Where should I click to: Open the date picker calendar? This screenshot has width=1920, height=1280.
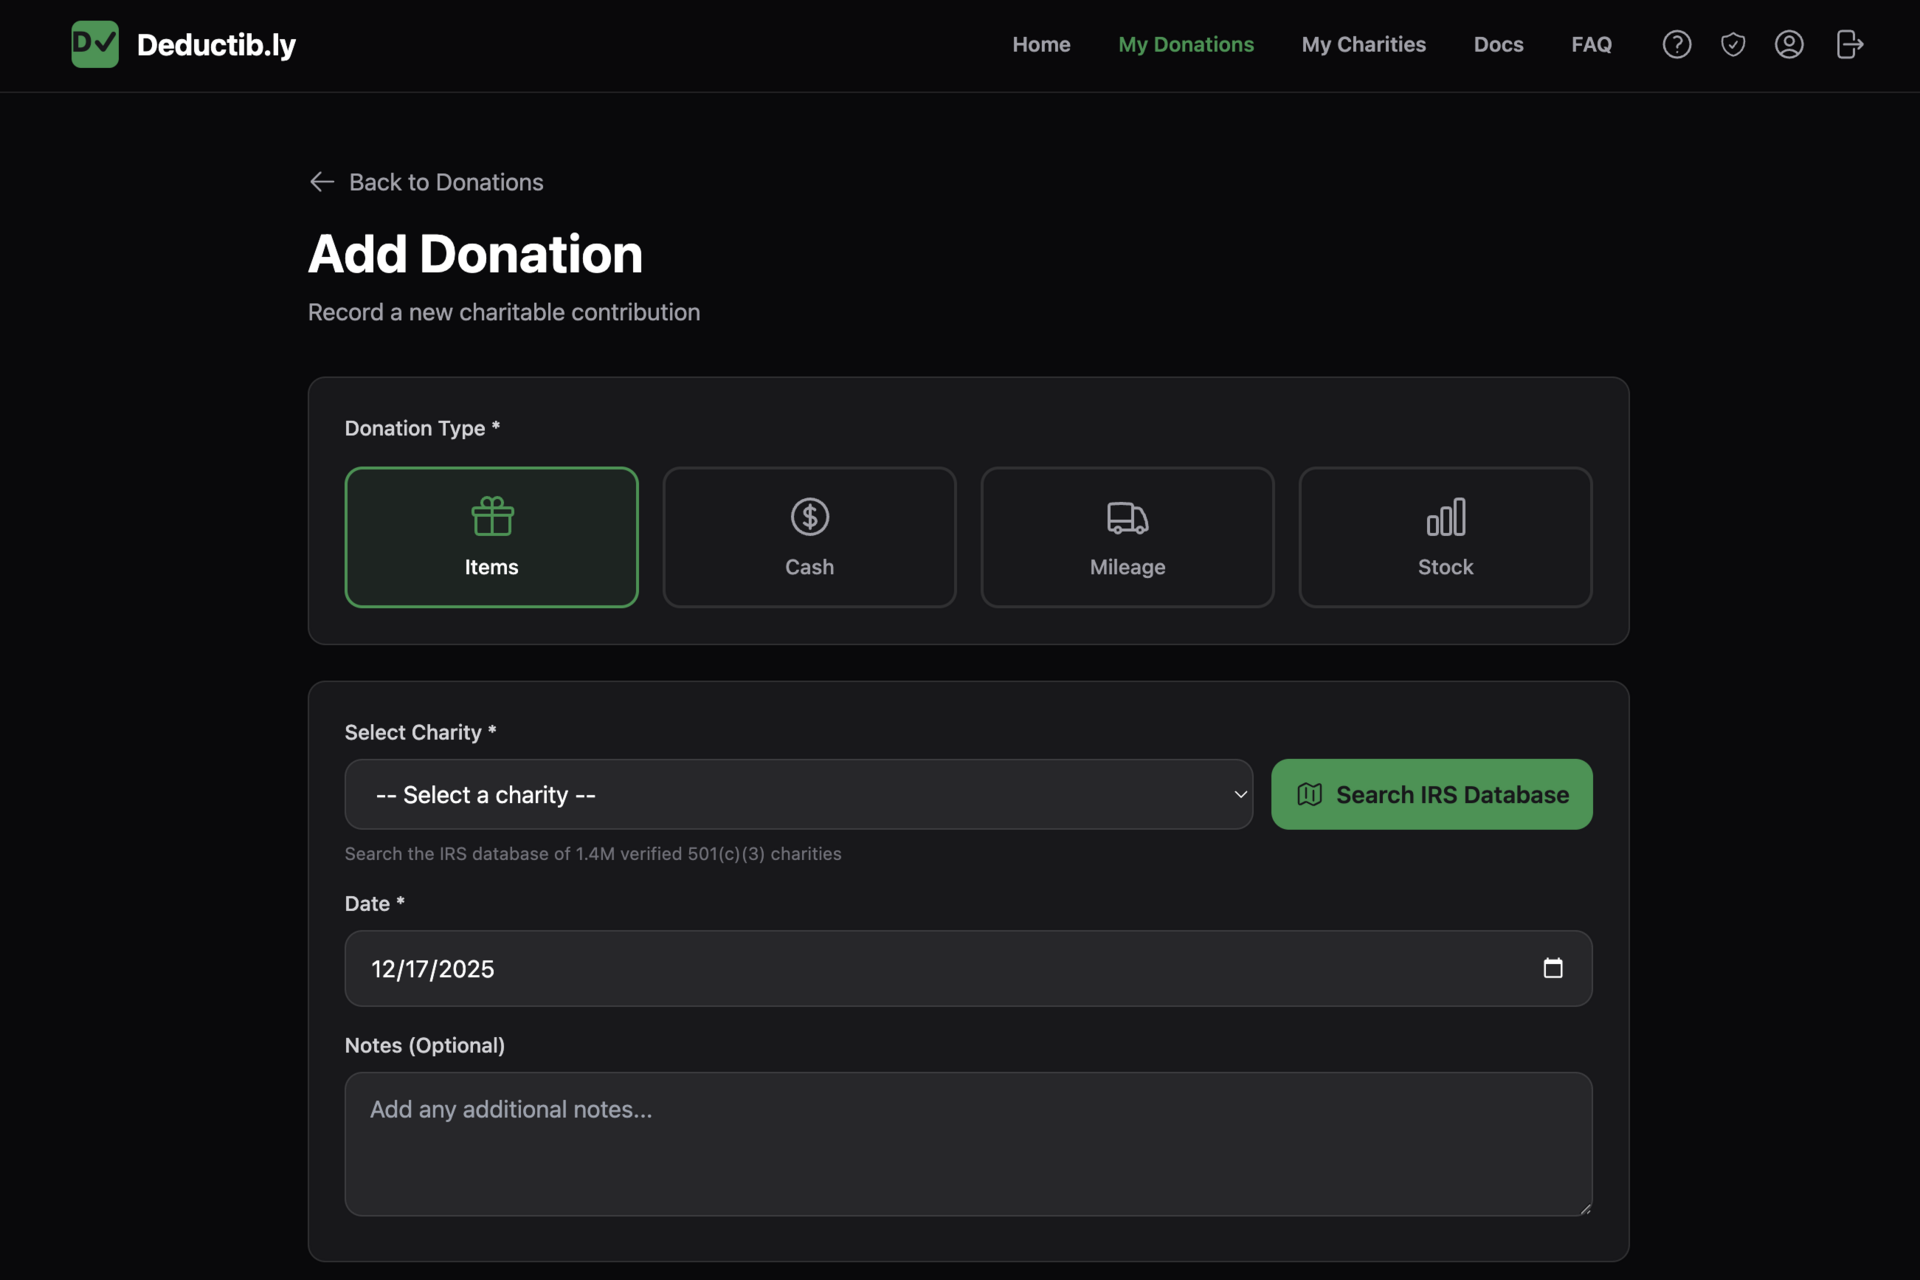pyautogui.click(x=1552, y=968)
